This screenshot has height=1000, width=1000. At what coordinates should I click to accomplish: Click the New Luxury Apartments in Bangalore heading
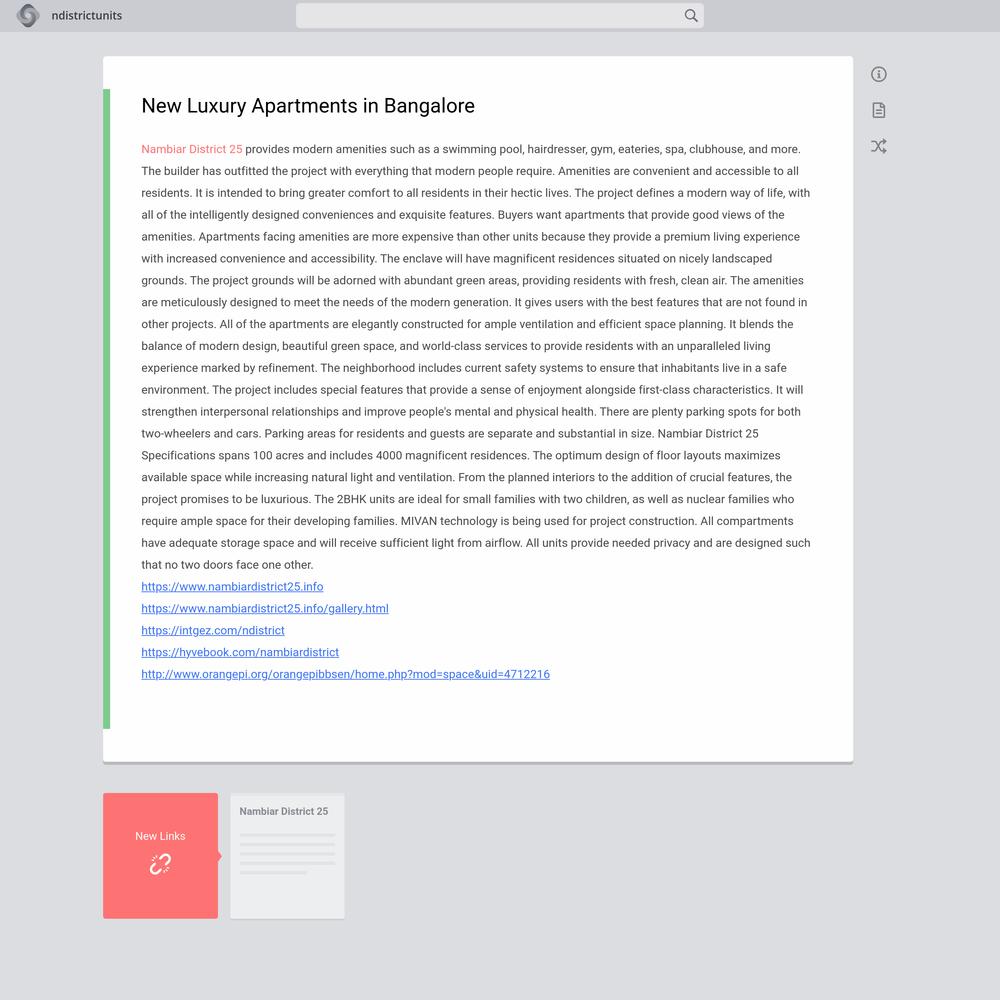308,106
